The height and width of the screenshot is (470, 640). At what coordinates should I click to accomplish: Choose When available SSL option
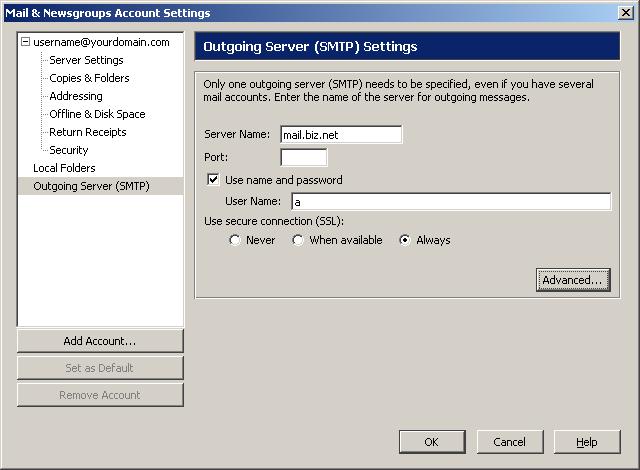[x=298, y=240]
